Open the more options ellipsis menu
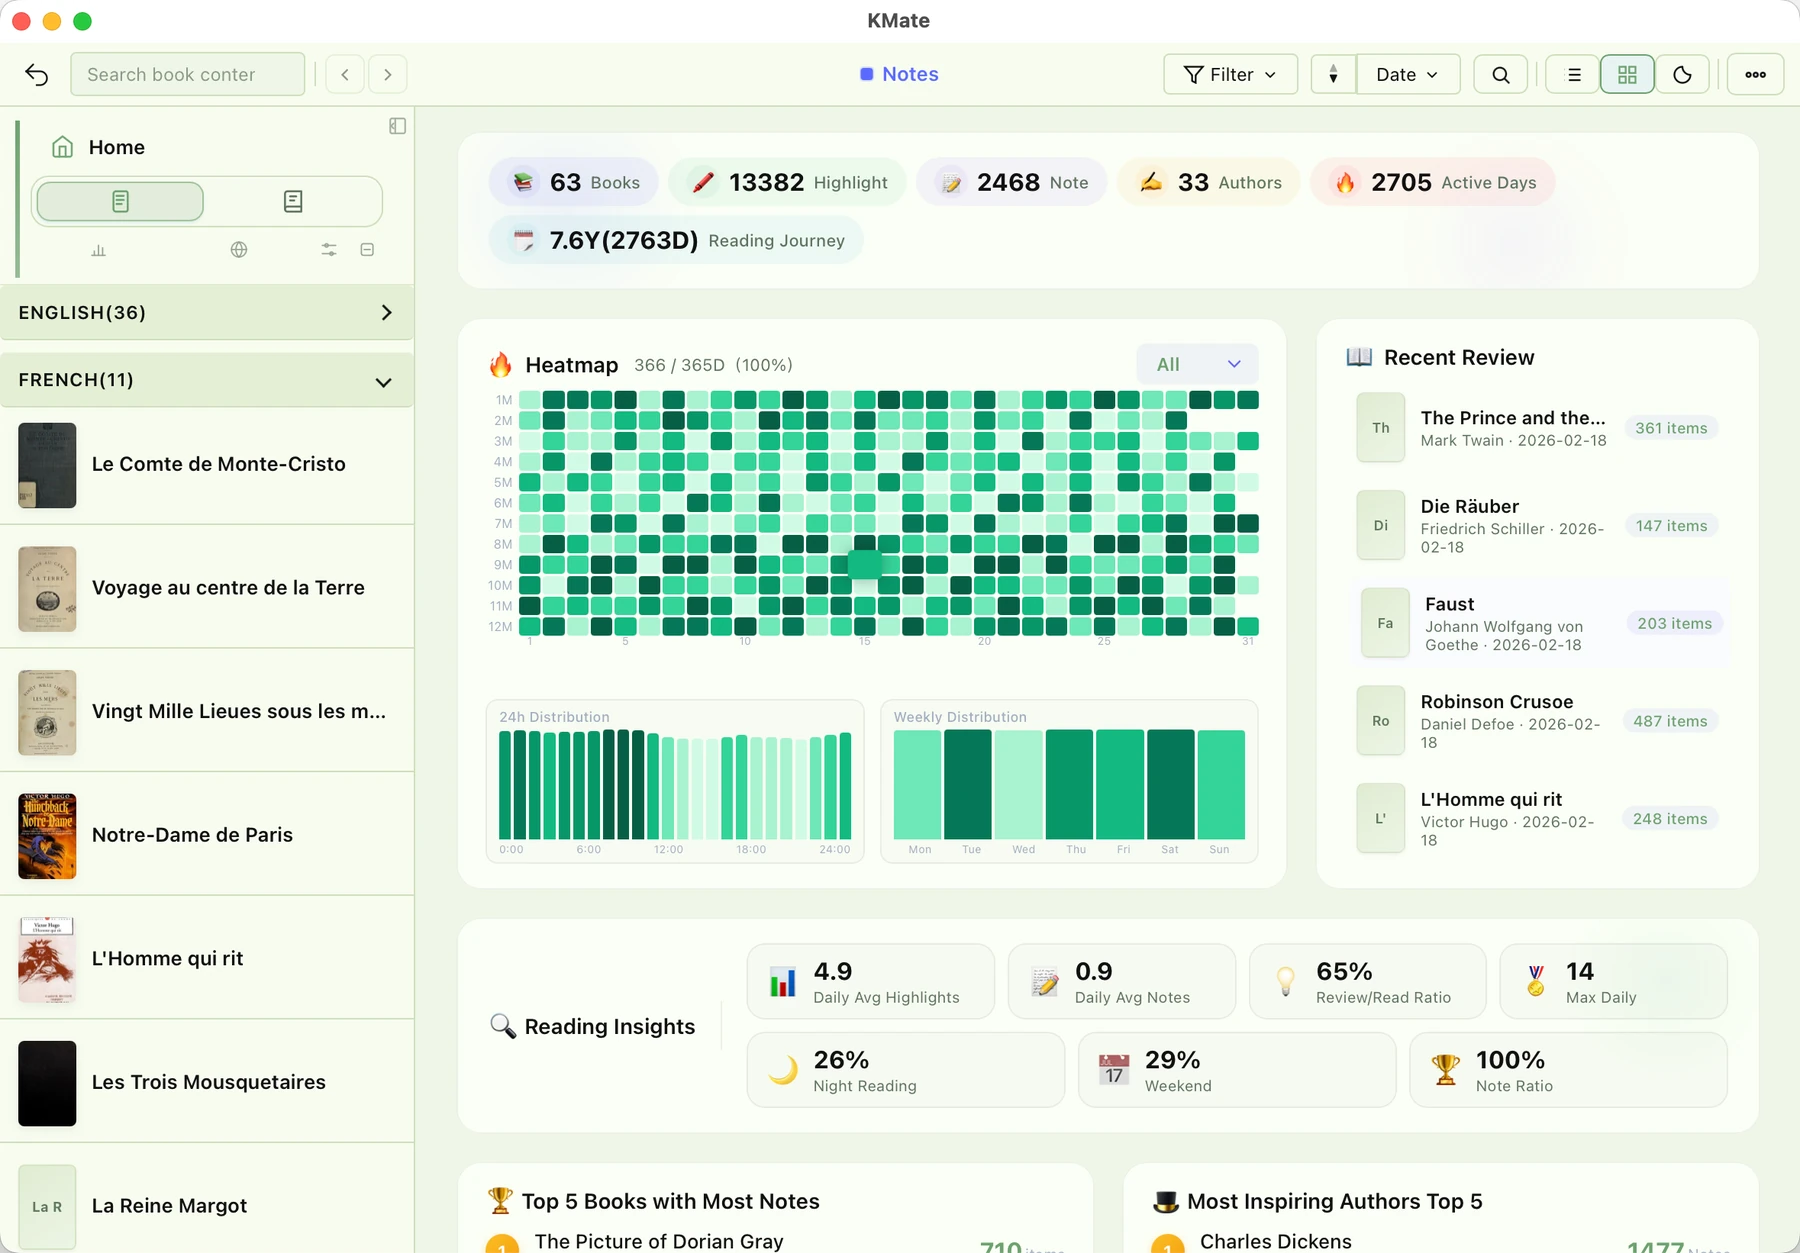 point(1756,74)
